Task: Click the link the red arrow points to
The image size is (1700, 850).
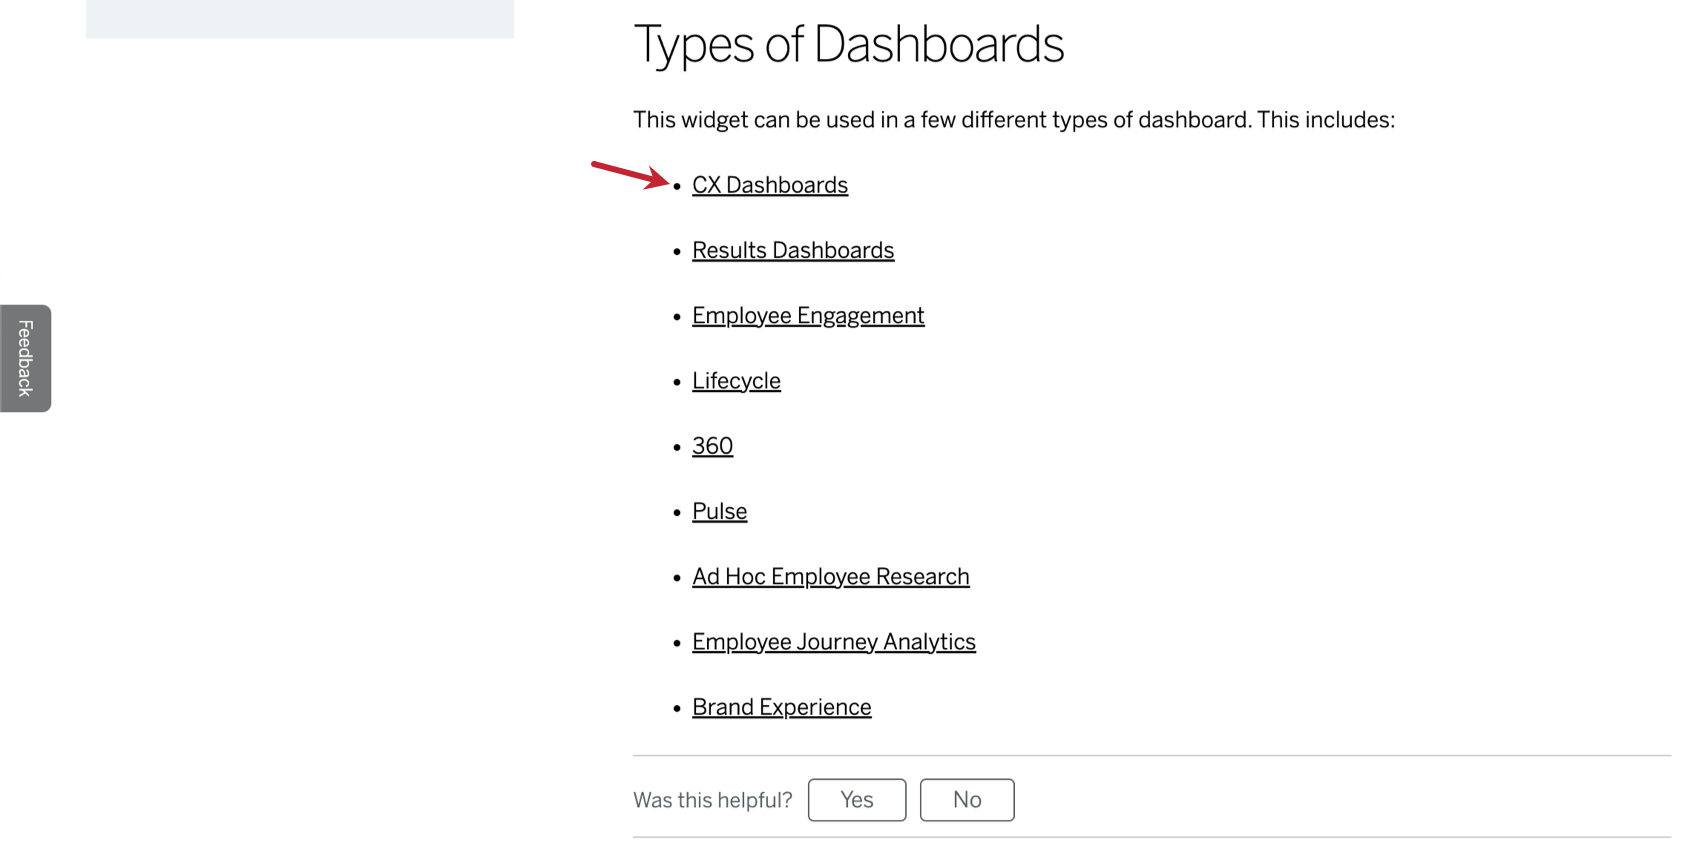Action: coord(769,185)
